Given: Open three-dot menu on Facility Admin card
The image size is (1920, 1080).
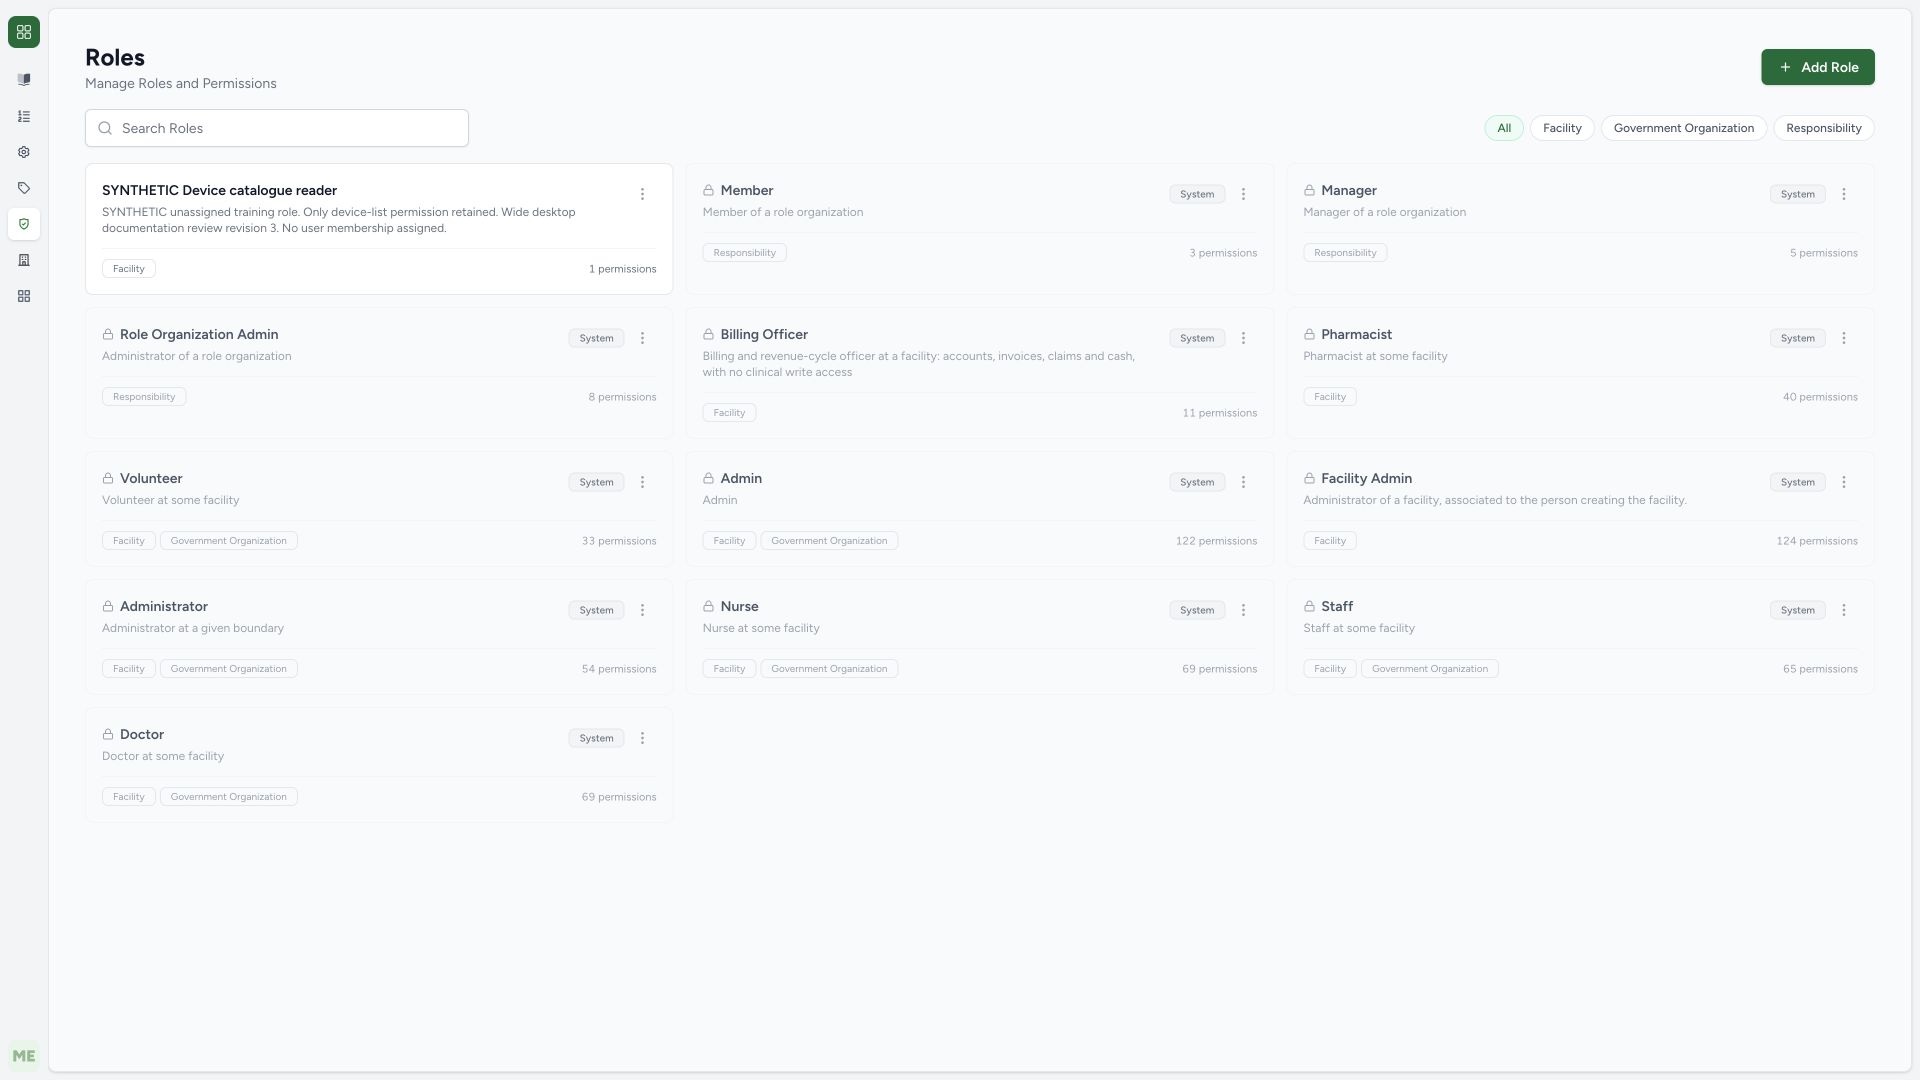Looking at the screenshot, I should coord(1844,482).
